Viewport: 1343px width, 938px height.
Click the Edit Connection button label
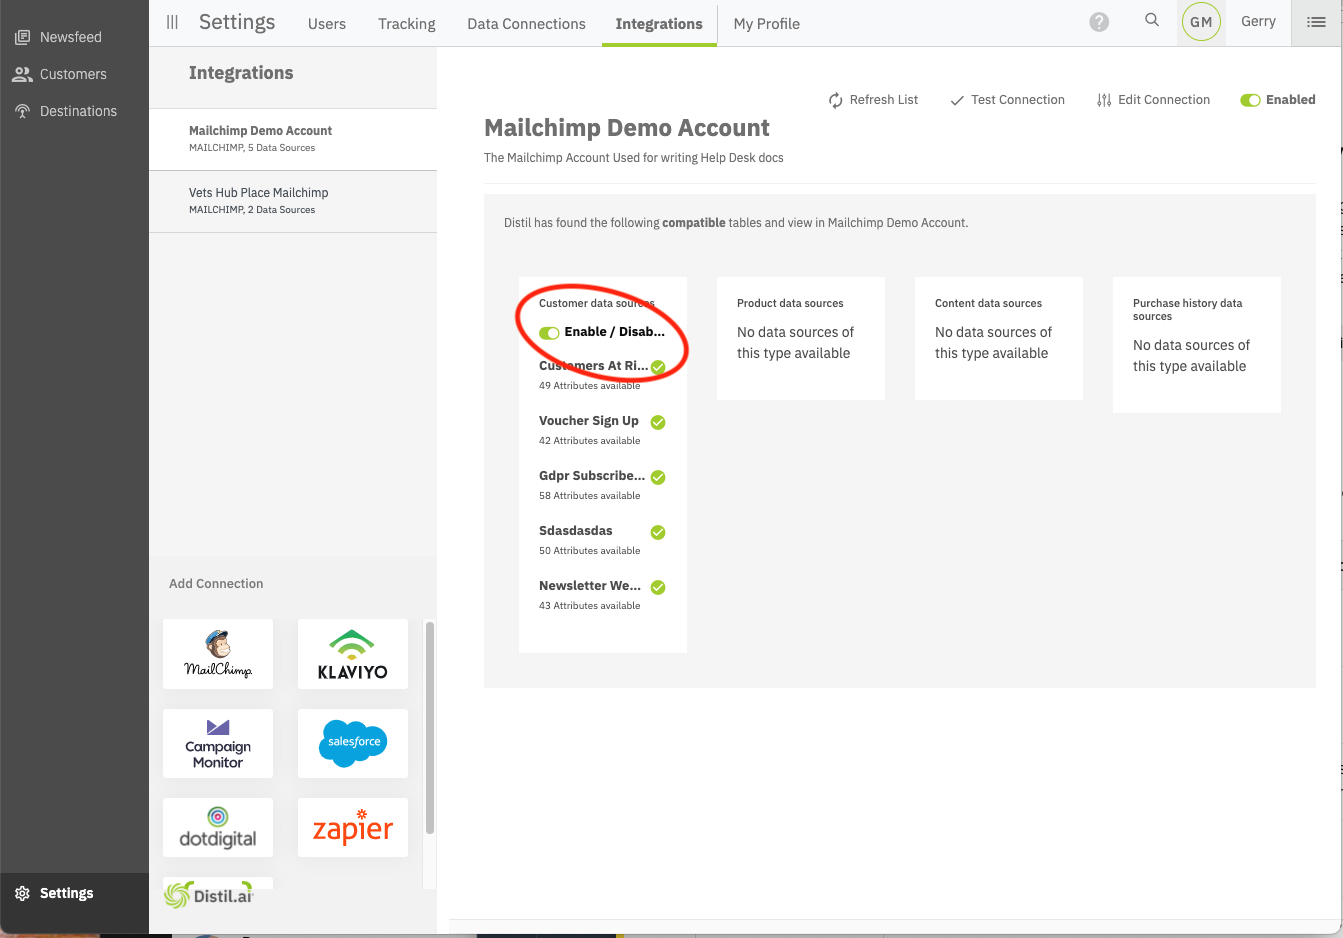pyautogui.click(x=1164, y=100)
